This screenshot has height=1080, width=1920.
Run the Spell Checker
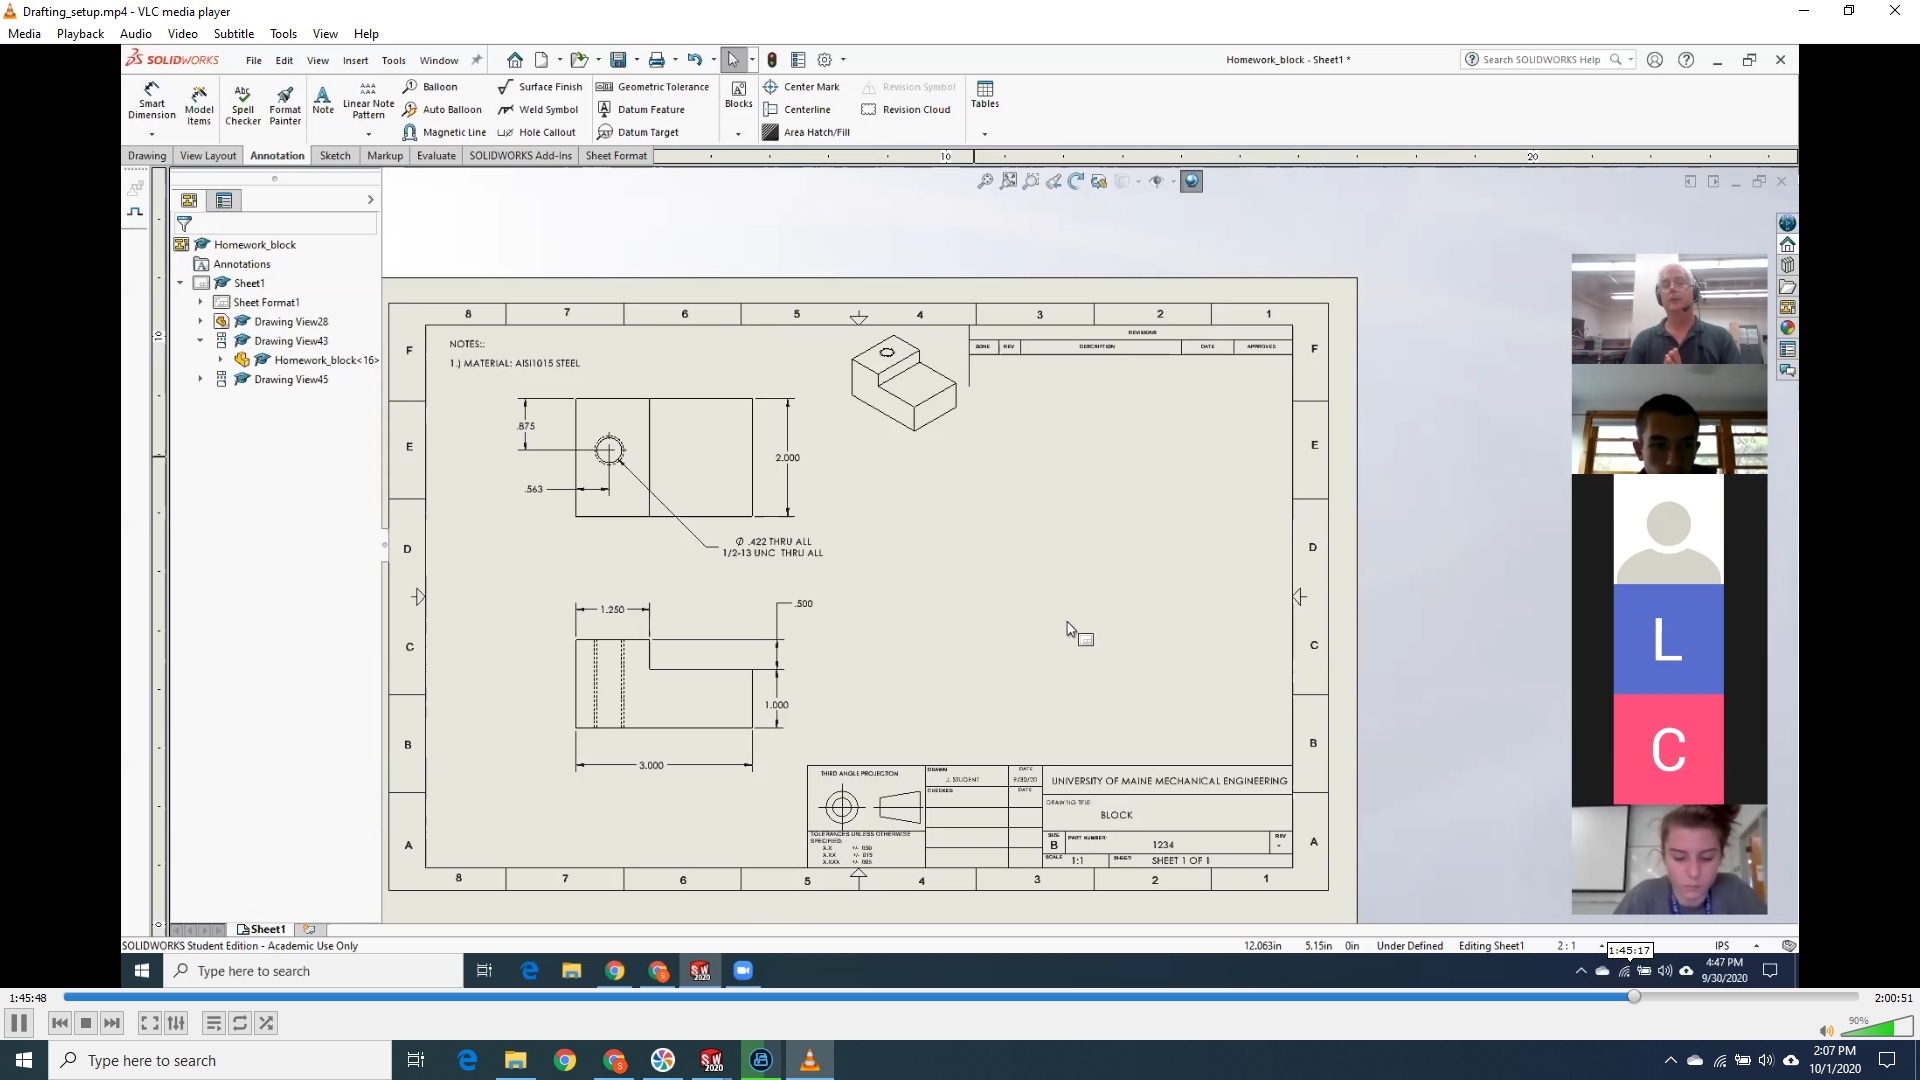pos(242,105)
